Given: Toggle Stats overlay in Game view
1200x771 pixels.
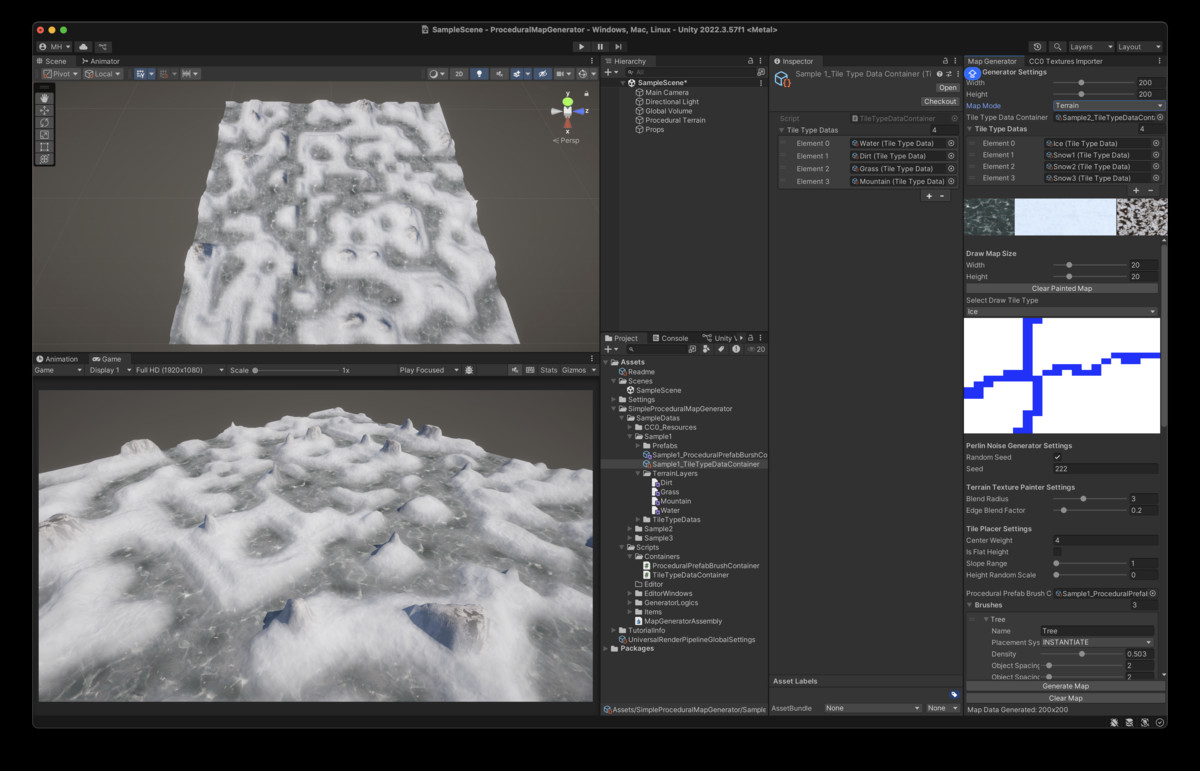Looking at the screenshot, I should 549,370.
